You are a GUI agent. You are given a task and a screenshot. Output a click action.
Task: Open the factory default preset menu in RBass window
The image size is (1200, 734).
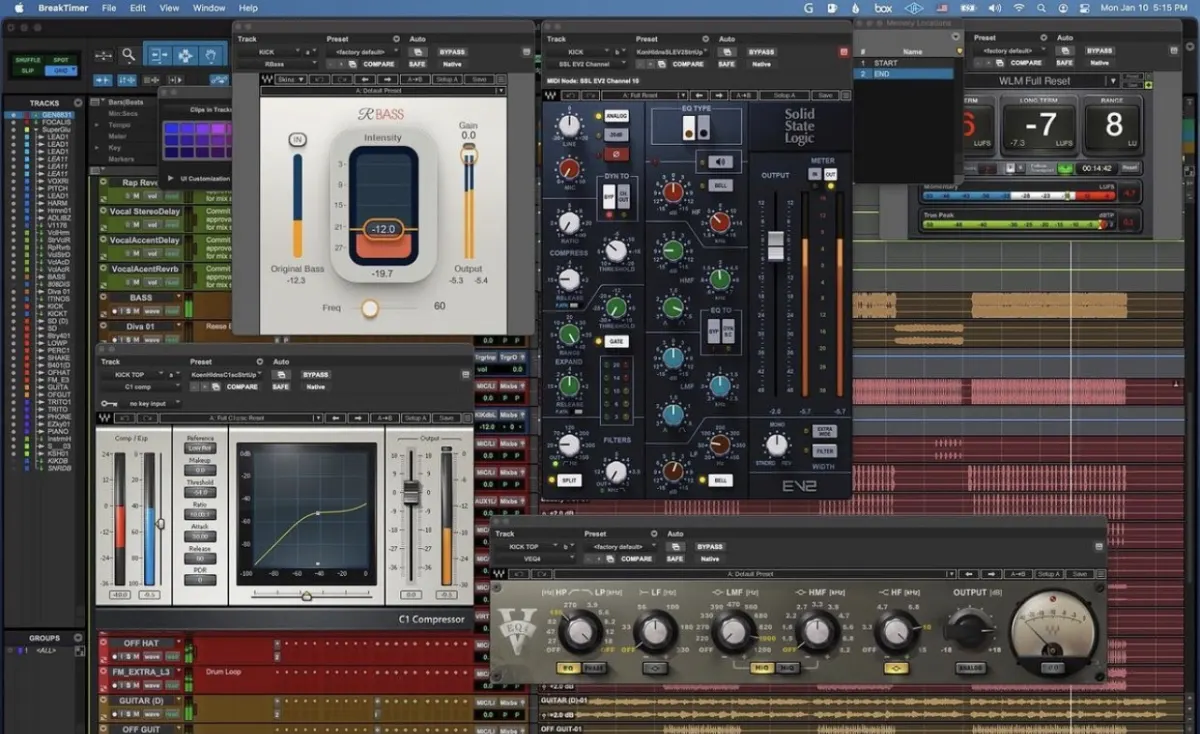point(363,51)
